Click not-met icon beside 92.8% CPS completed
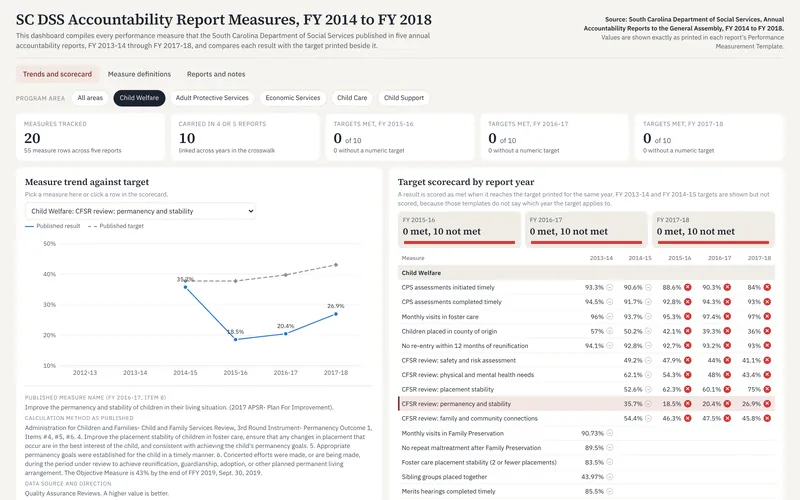Viewport: 800px width, 500px height. coord(688,302)
